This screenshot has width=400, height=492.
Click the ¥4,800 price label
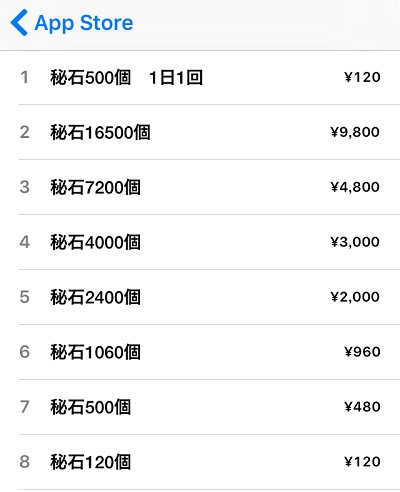pos(355,187)
